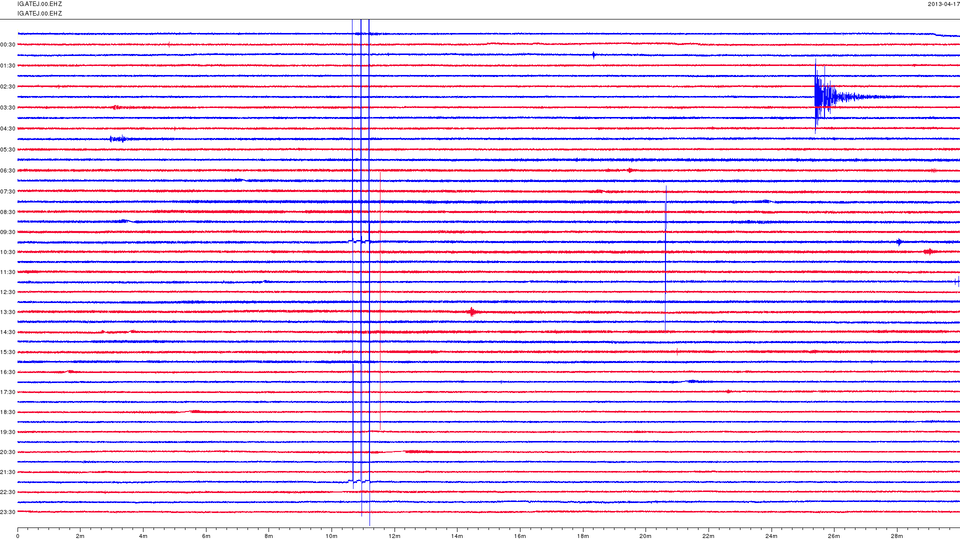The image size is (960, 540).
Task: Click the small red event on 13:30 trace
Action: pos(472,312)
